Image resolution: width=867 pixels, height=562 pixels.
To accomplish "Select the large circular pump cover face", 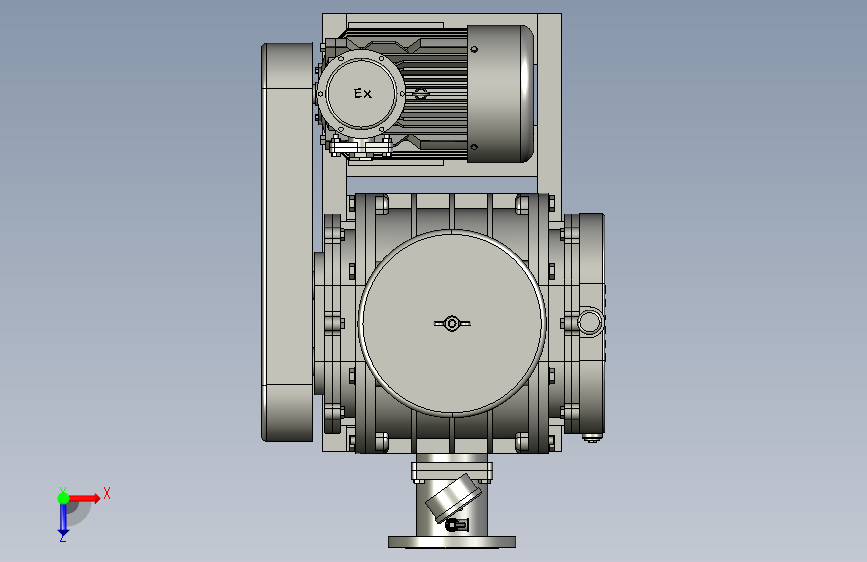I will pos(452,323).
